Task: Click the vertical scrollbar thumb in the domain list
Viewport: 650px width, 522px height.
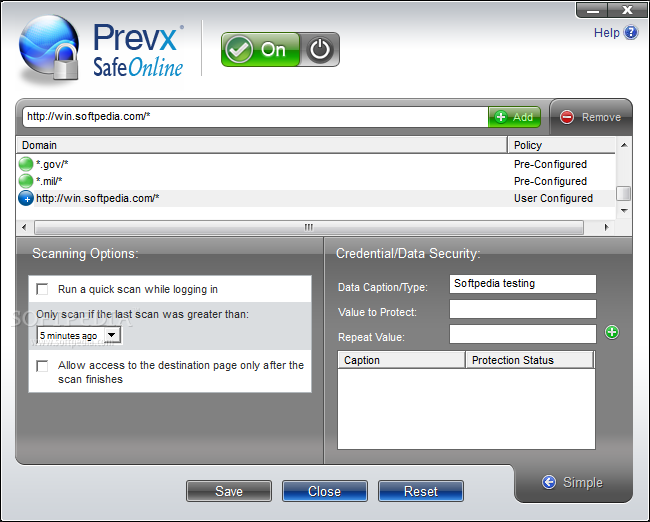Action: [x=624, y=193]
